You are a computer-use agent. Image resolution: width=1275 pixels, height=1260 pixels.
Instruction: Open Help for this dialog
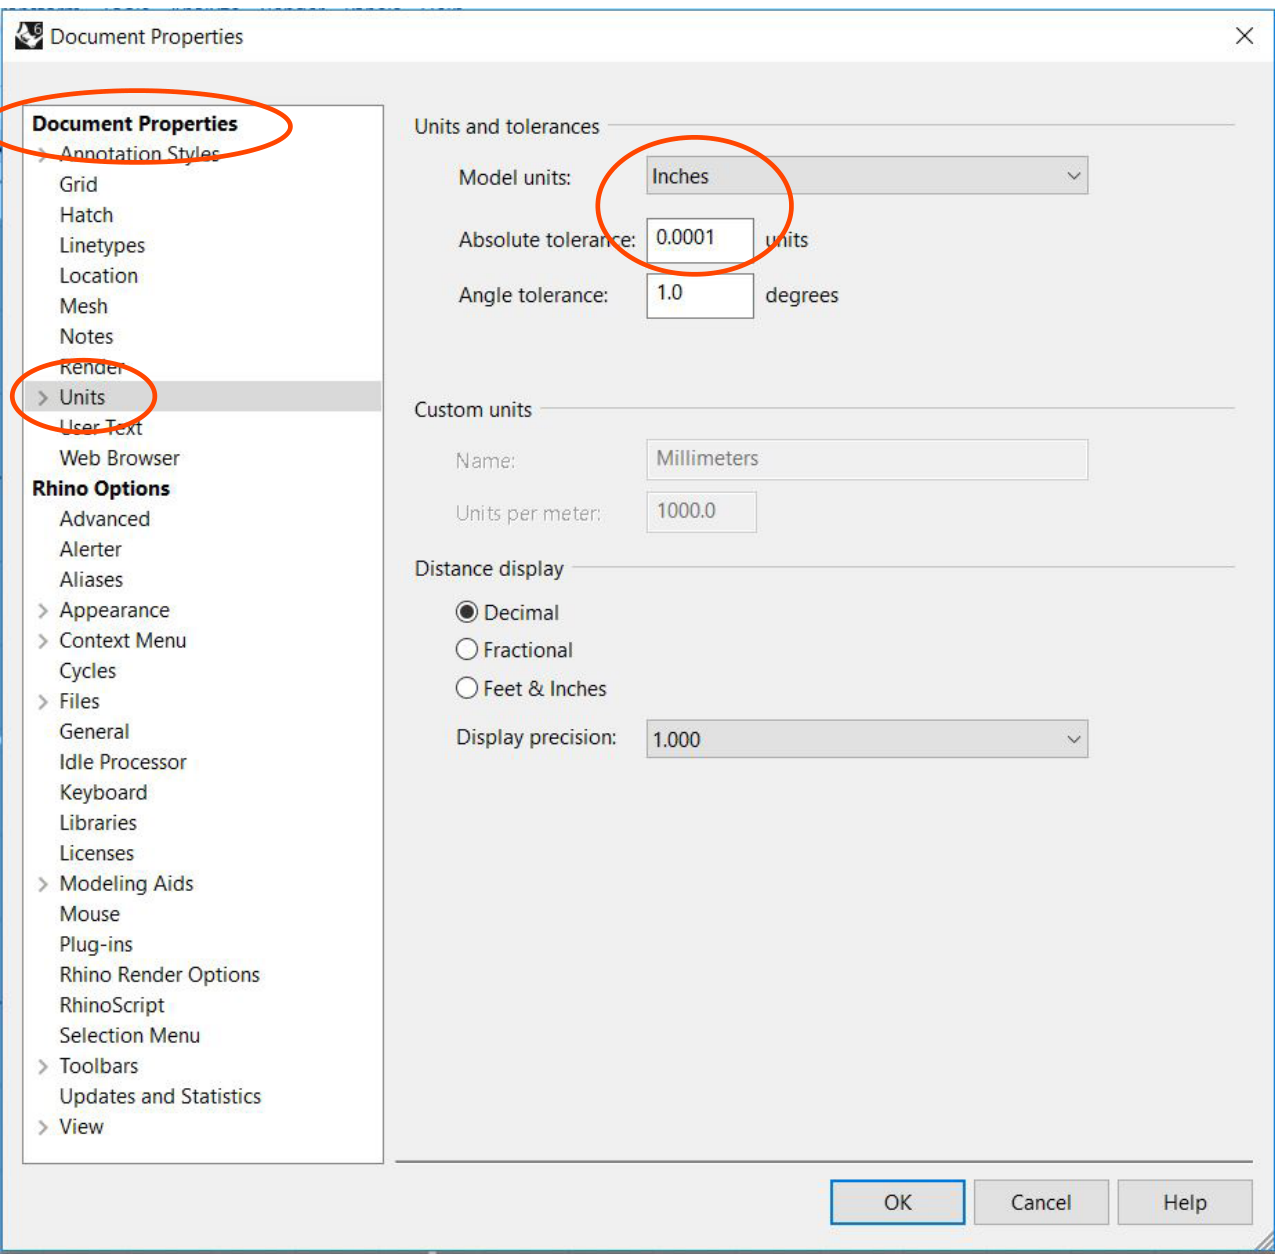[1185, 1202]
